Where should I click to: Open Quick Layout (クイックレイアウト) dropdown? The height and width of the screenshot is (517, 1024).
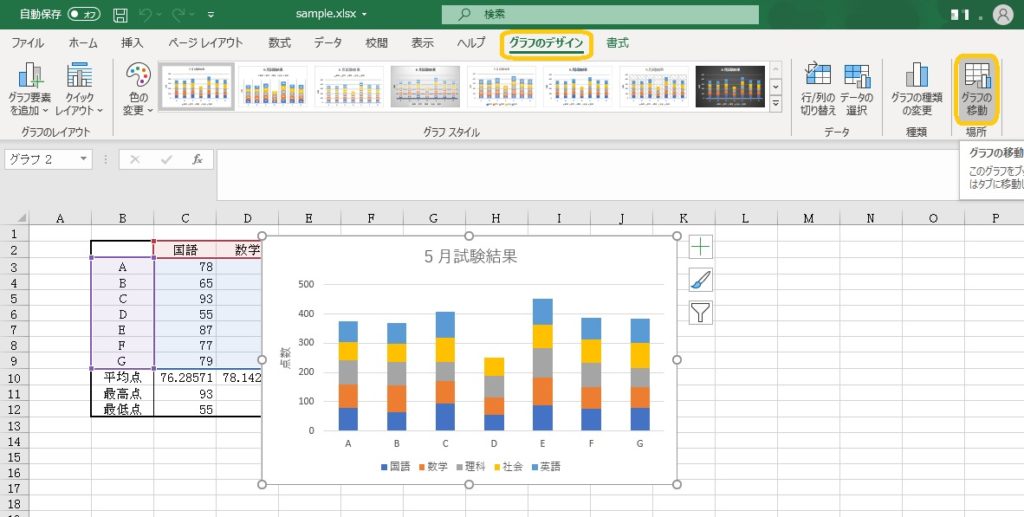click(x=80, y=90)
